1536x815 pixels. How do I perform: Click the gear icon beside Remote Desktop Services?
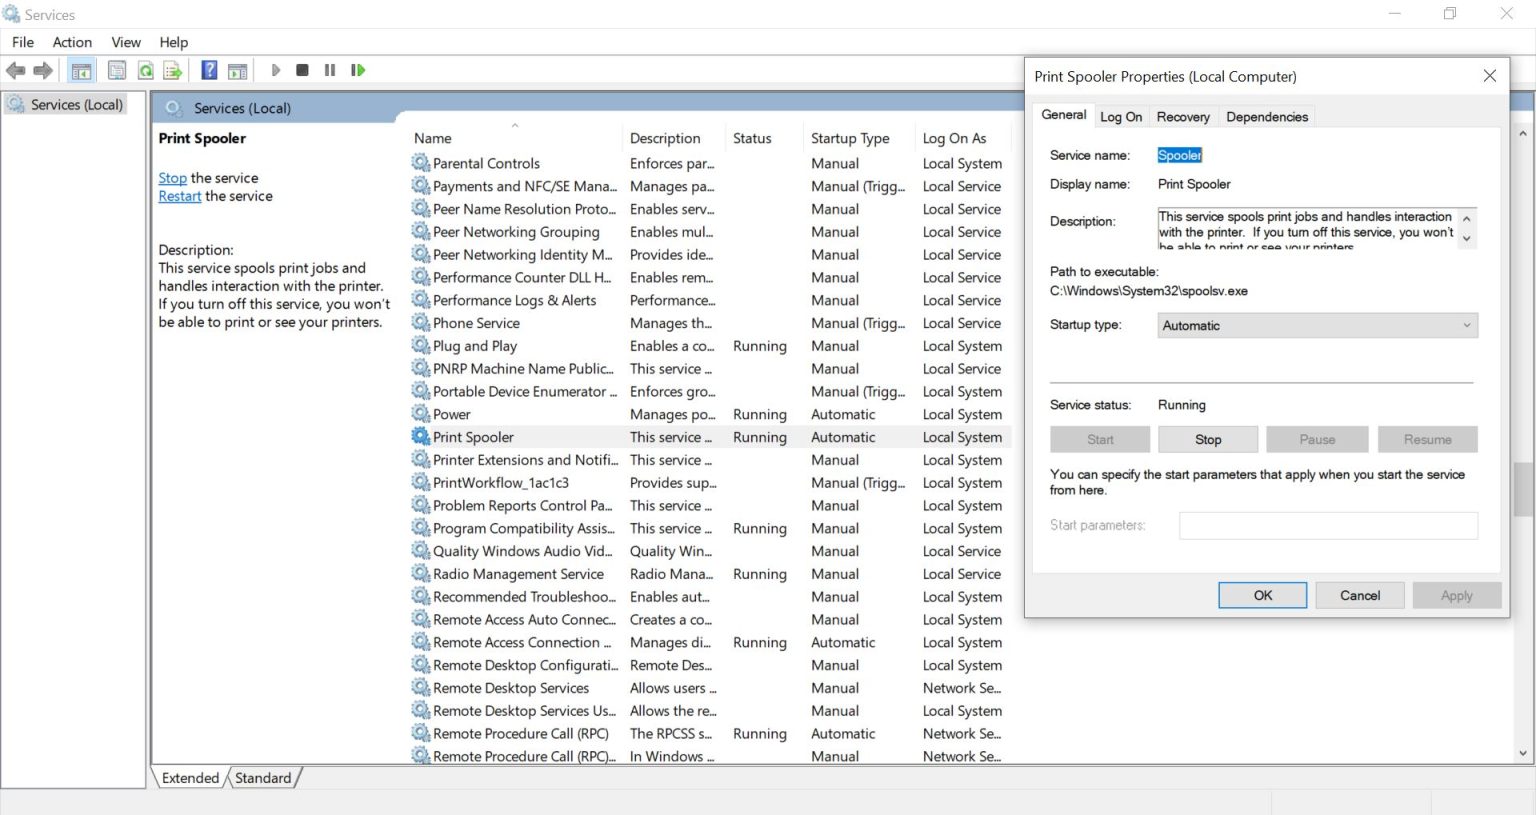(x=421, y=688)
